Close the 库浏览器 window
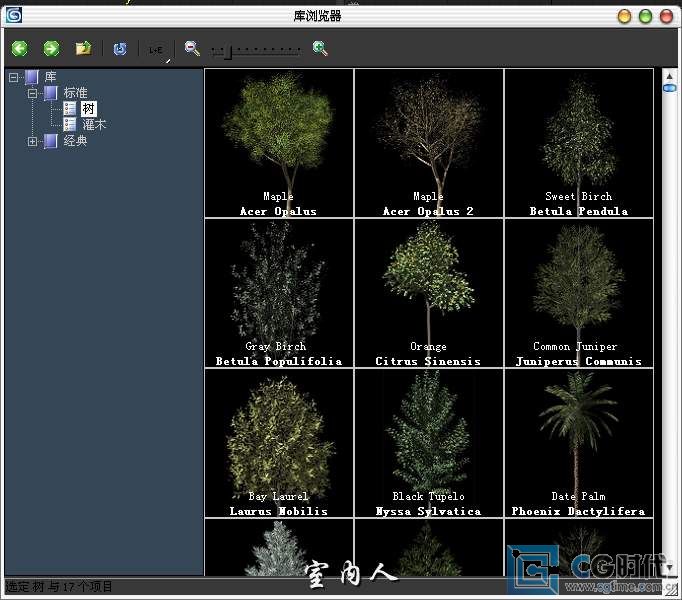 pyautogui.click(x=666, y=17)
